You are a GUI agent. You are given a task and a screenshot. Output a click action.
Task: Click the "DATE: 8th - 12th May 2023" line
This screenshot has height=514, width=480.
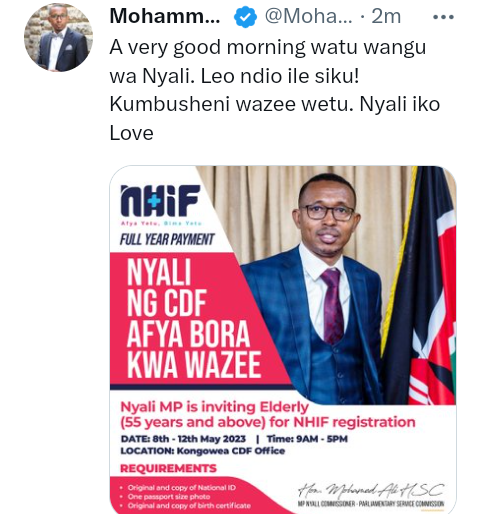tap(183, 439)
